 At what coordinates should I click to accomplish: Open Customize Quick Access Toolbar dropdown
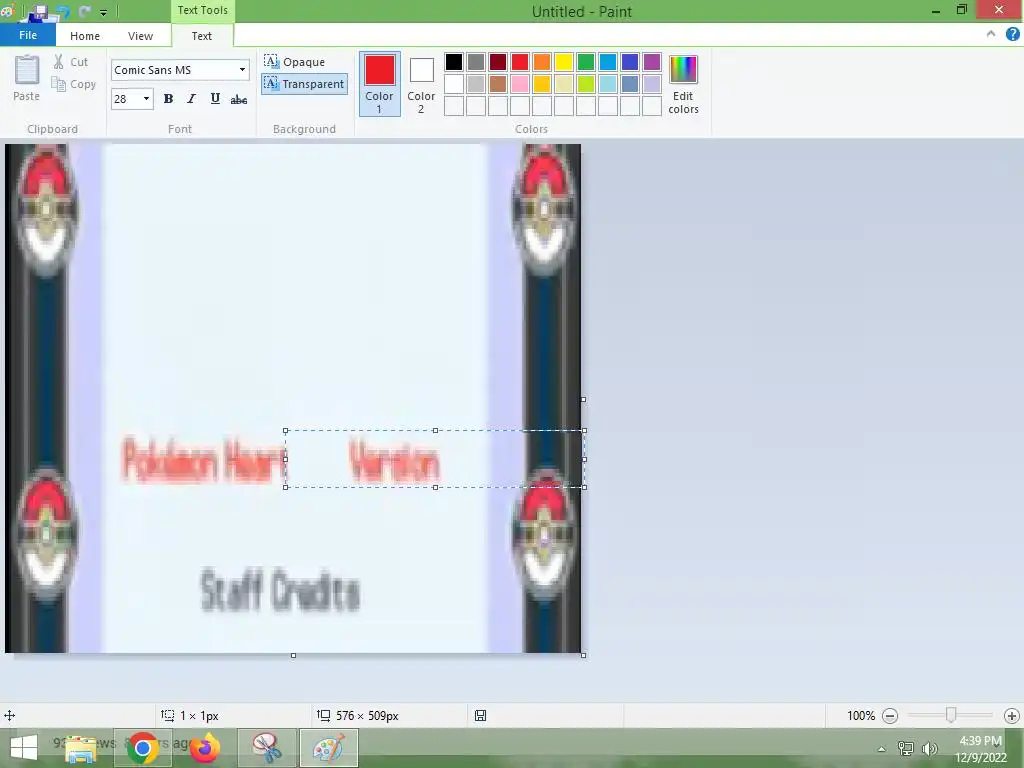click(x=103, y=12)
